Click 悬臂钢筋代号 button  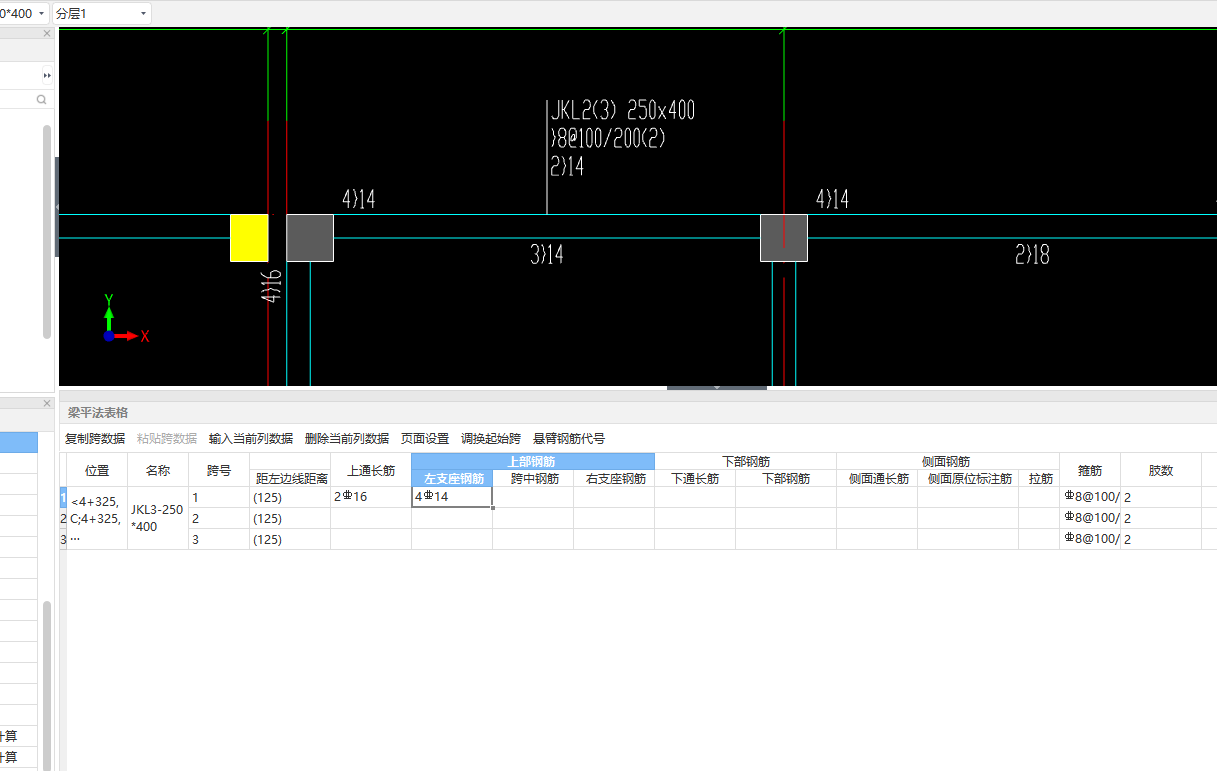click(569, 438)
